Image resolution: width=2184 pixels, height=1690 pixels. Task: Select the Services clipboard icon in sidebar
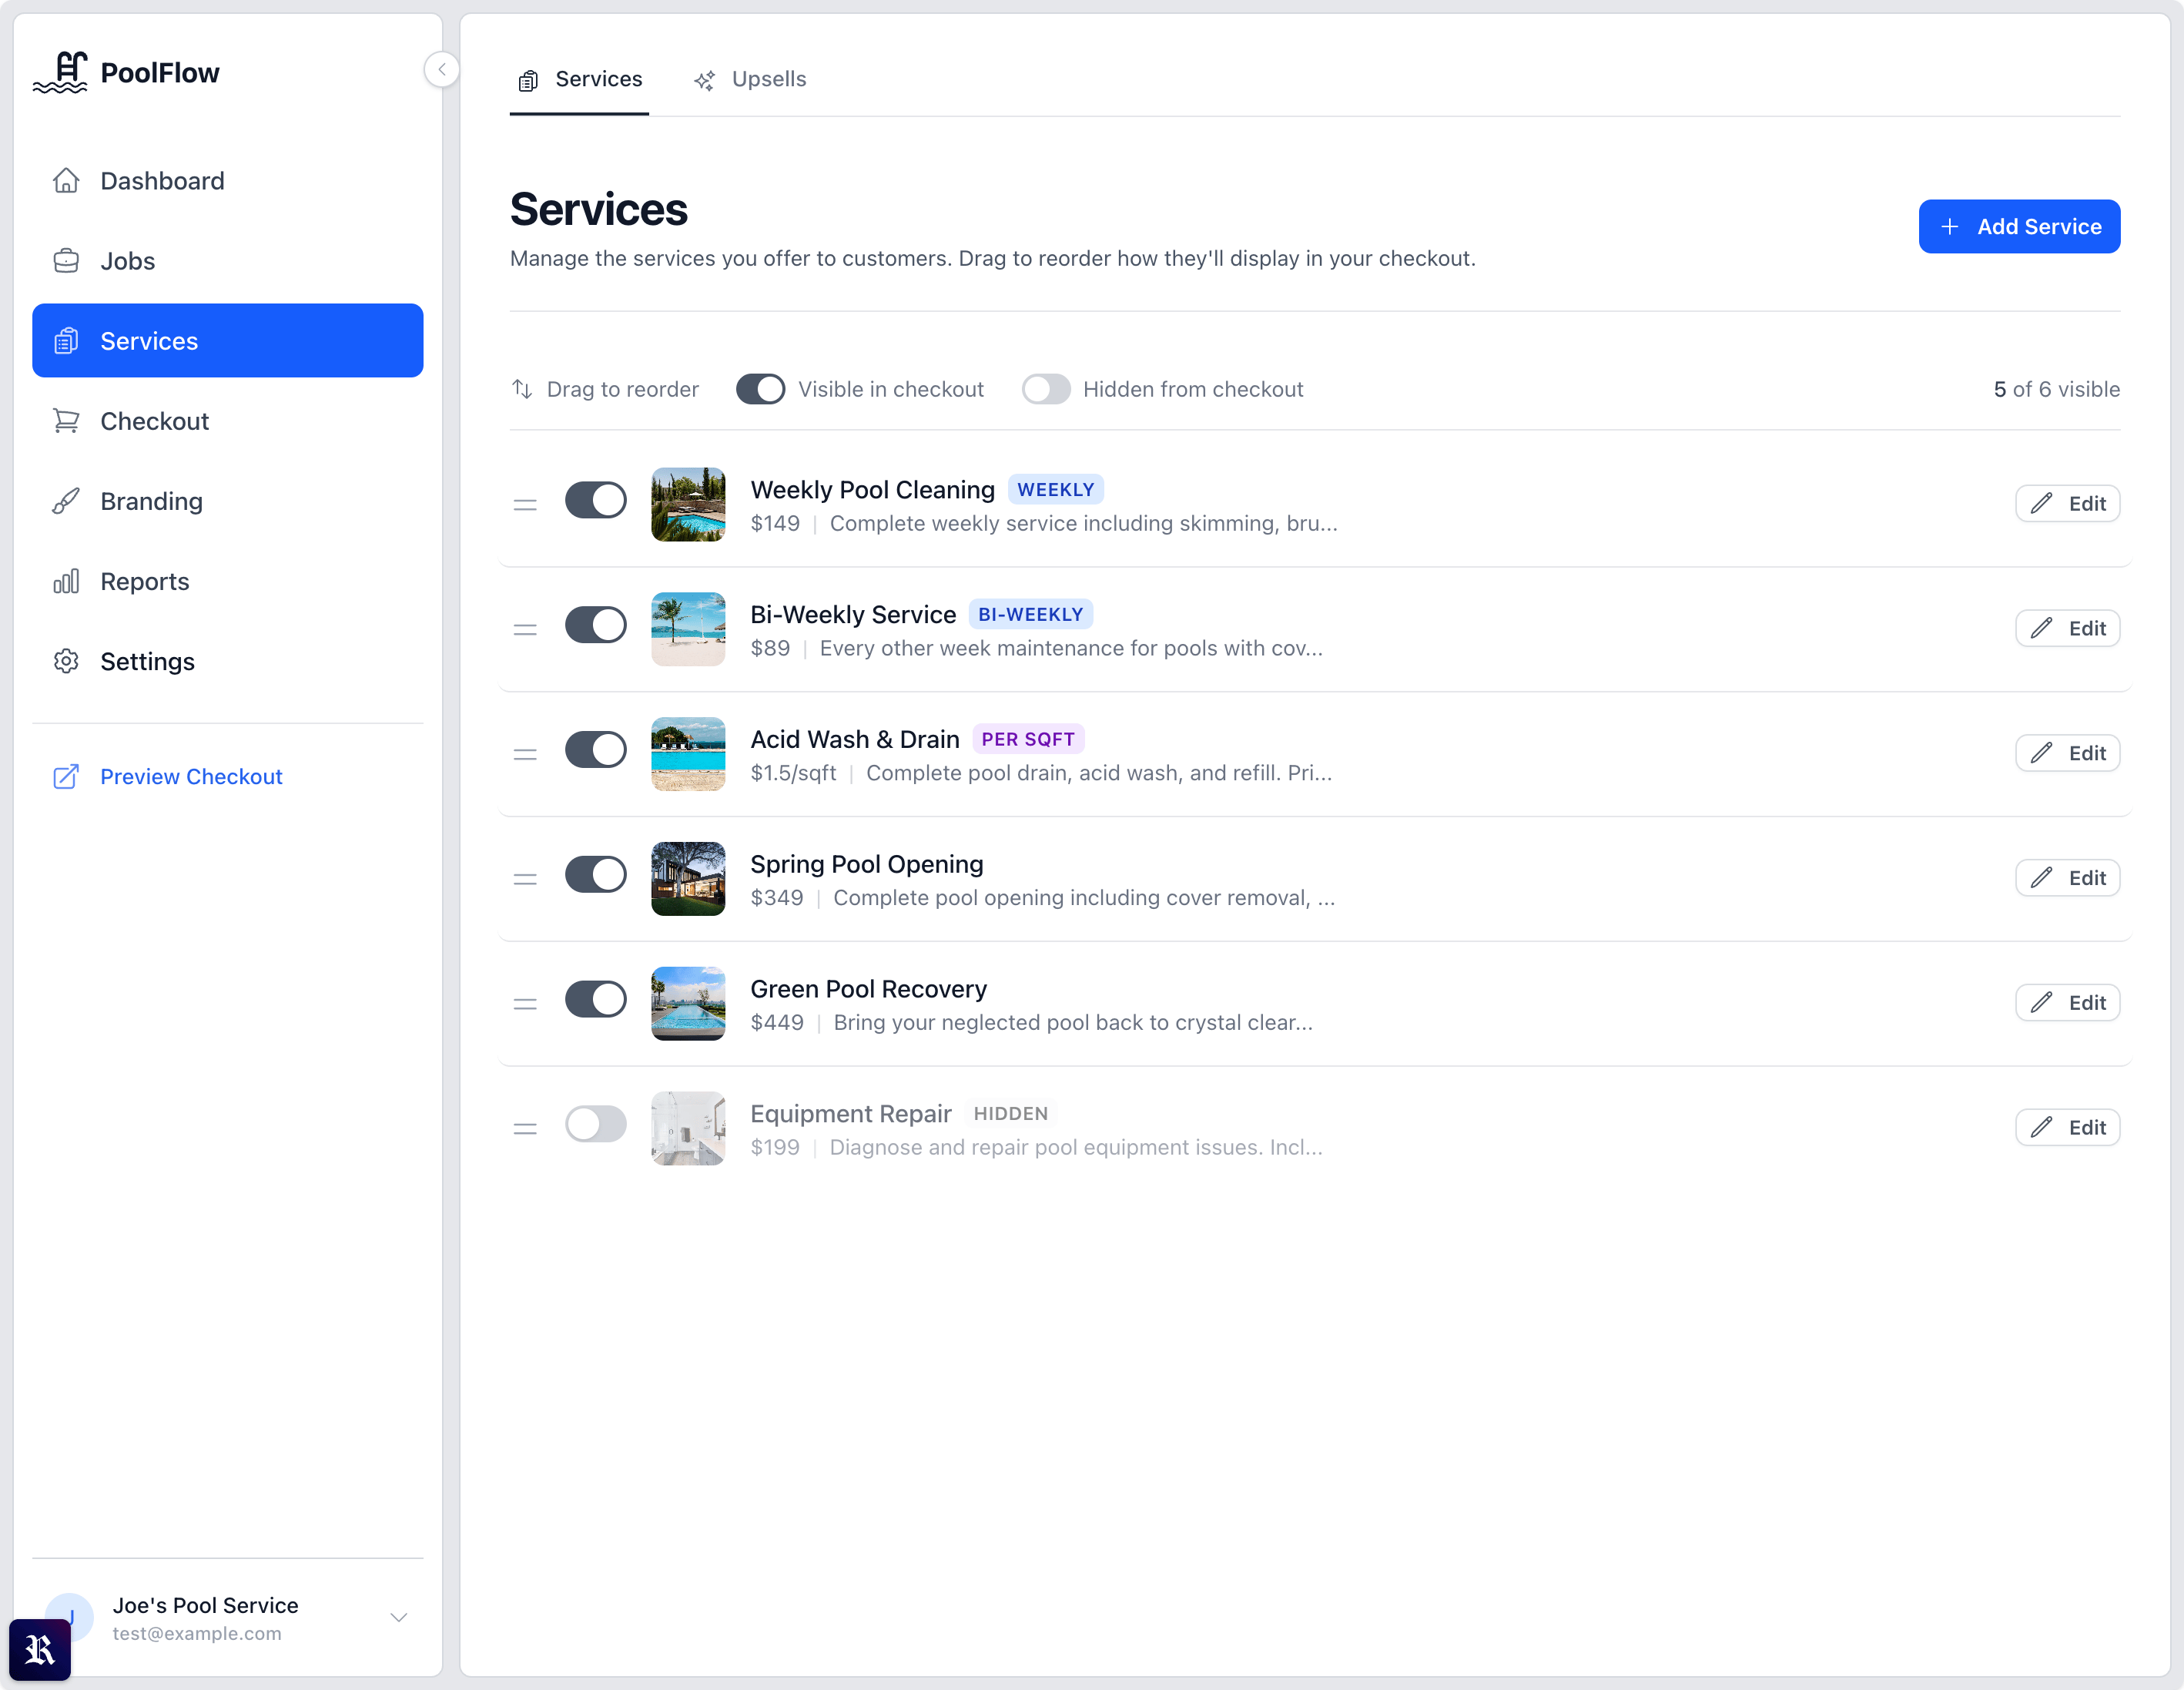point(66,340)
